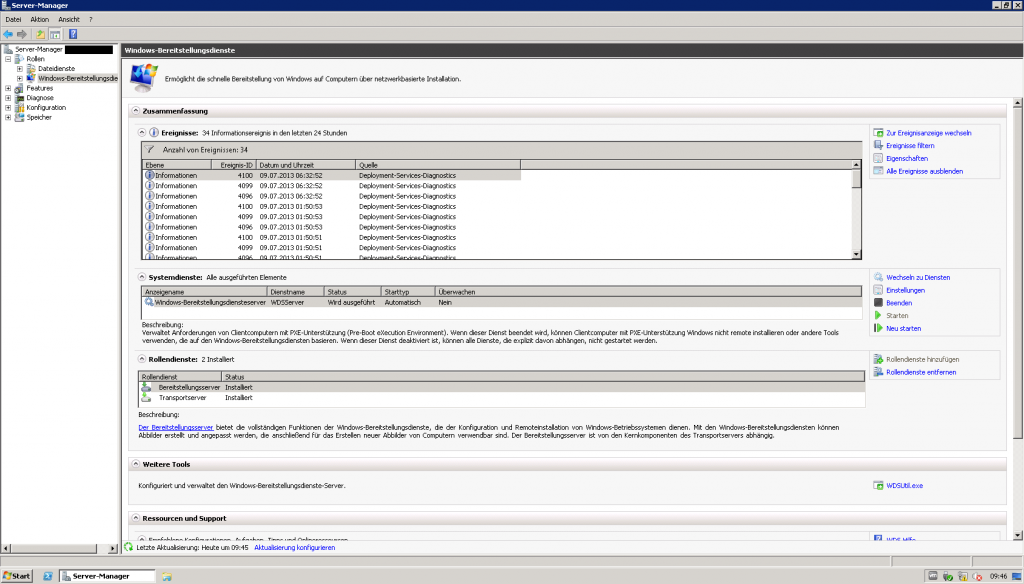The height and width of the screenshot is (584, 1024).
Task: Collapse the Rollendienste subsection
Action: 142,359
